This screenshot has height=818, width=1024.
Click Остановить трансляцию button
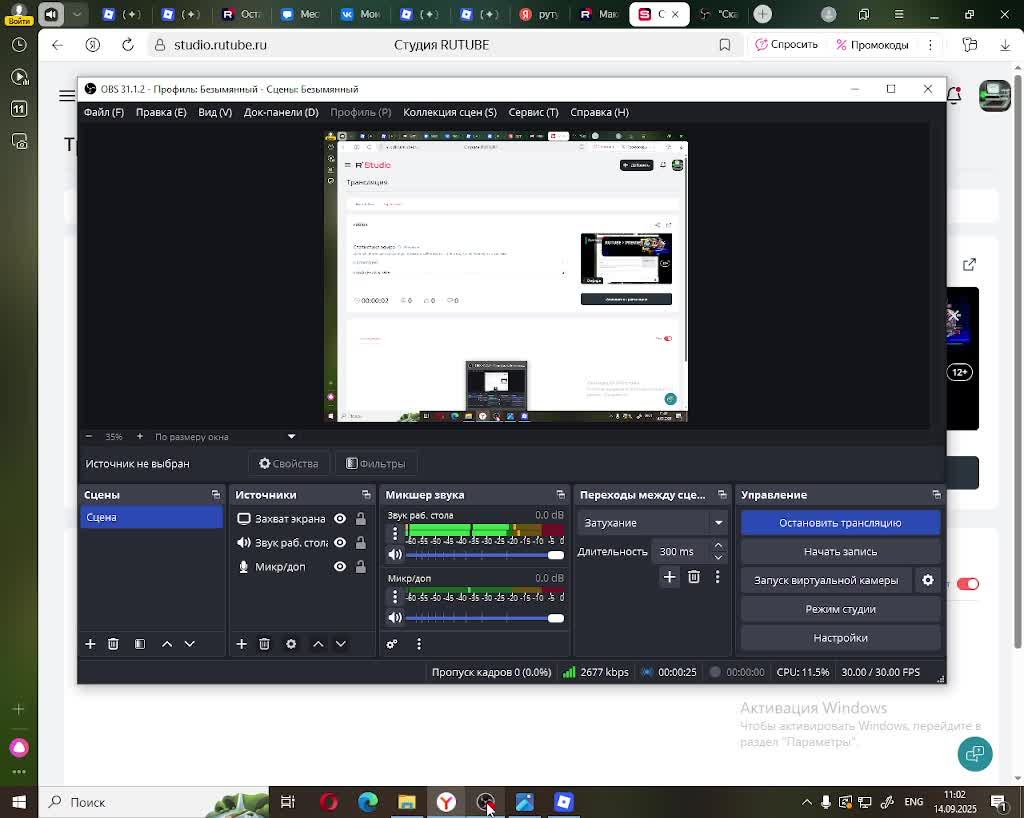click(840, 523)
